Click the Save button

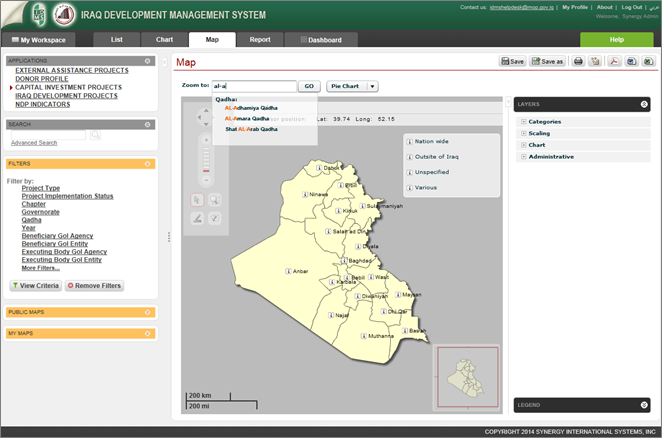(x=512, y=61)
